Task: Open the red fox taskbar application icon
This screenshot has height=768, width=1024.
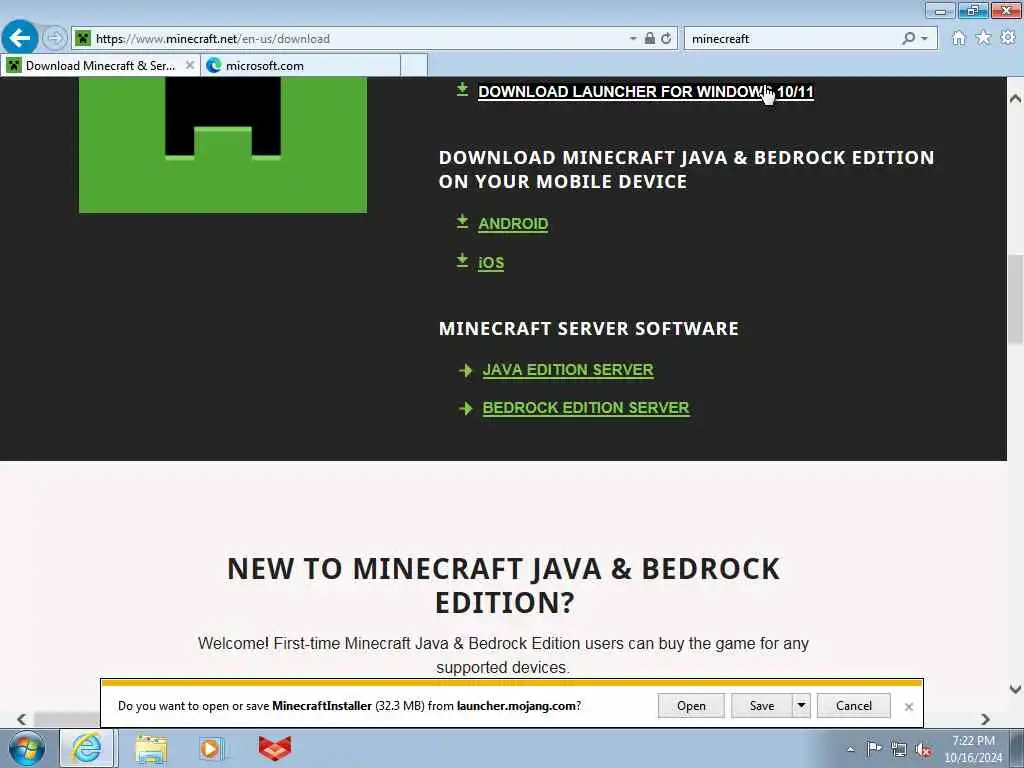Action: coord(275,748)
